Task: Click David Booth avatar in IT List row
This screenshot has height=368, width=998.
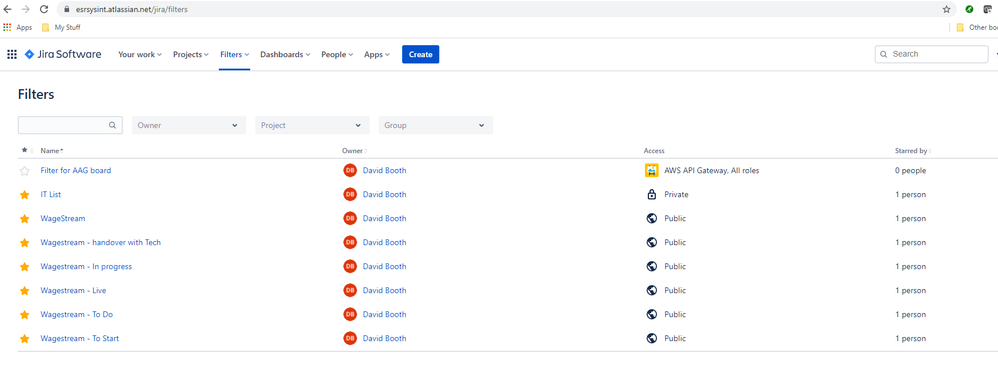Action: pos(349,194)
